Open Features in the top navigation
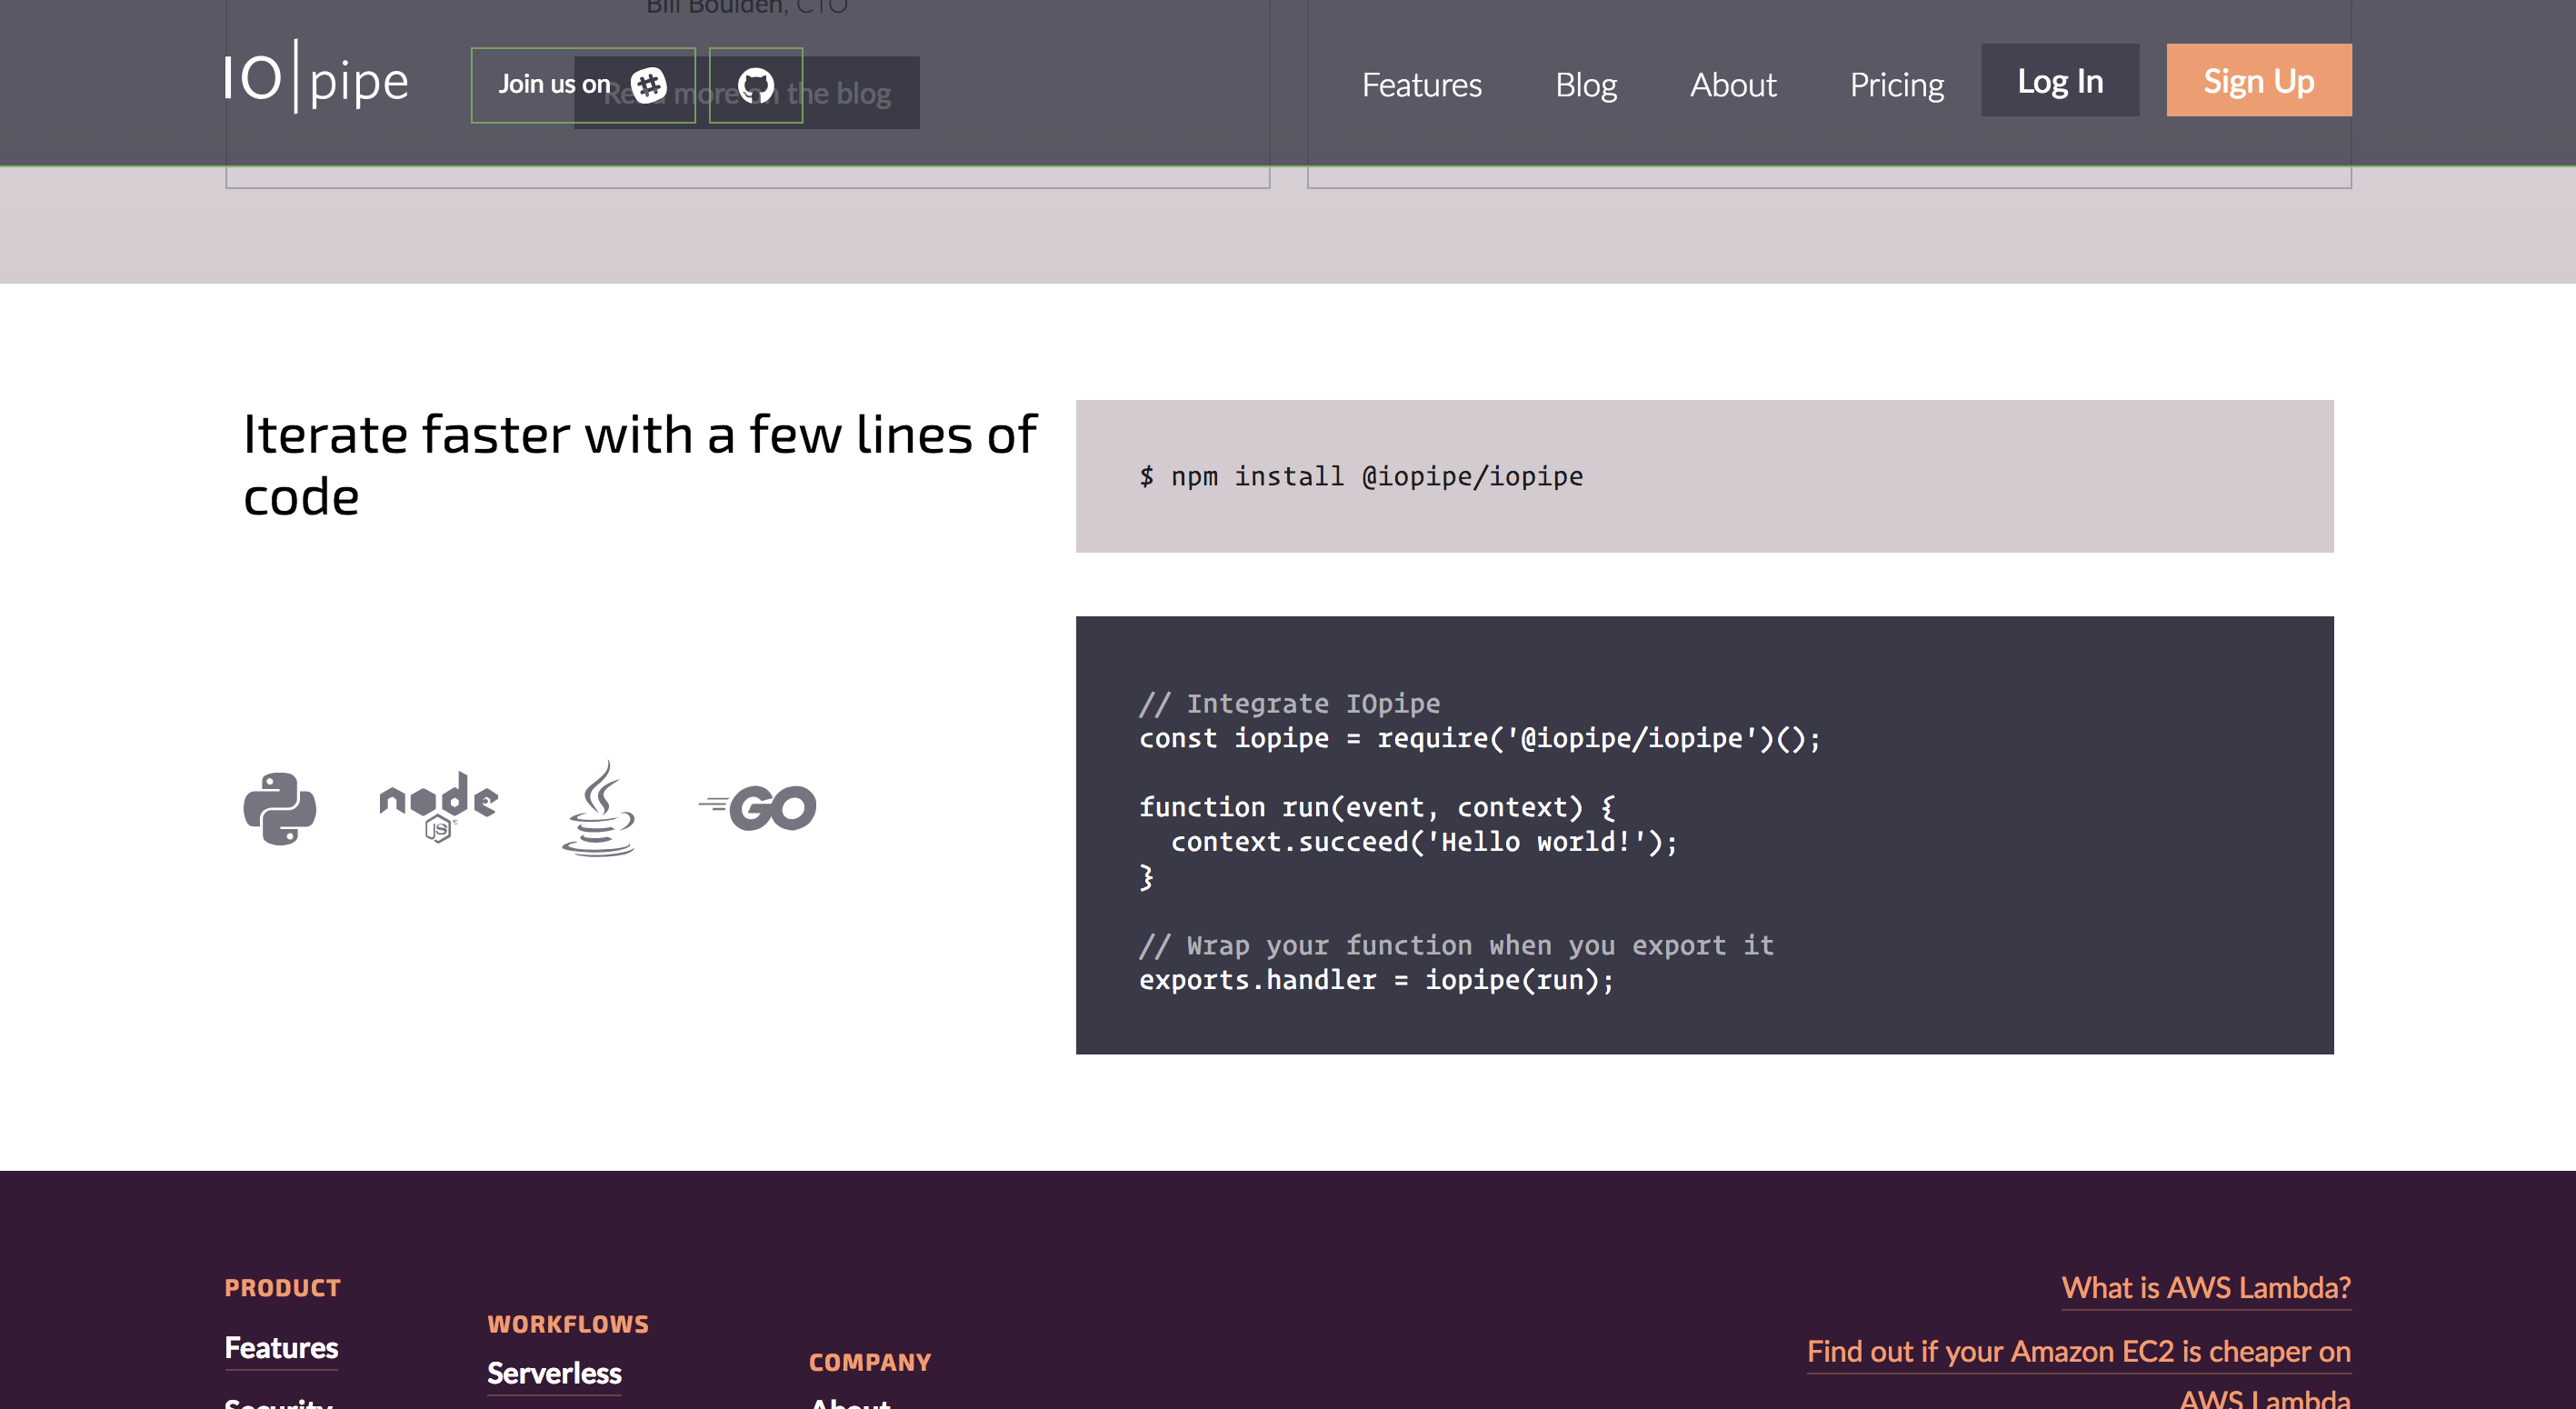Screen dimensions: 2576x1409 (1421, 85)
